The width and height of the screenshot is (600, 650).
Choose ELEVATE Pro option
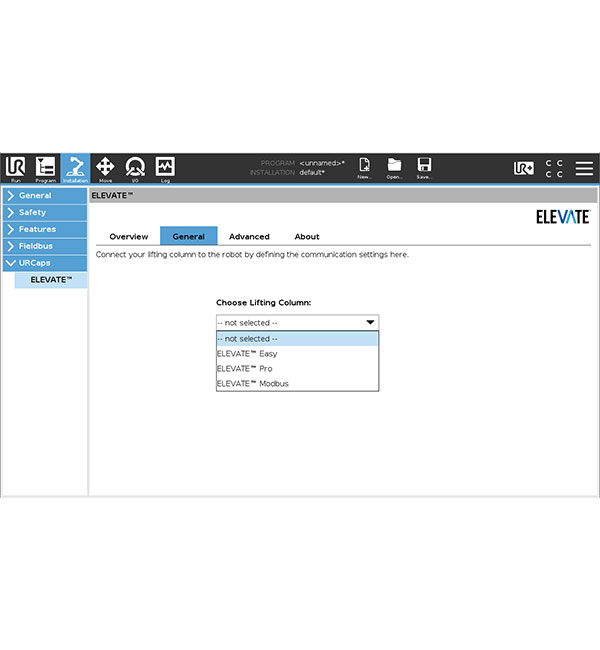297,369
